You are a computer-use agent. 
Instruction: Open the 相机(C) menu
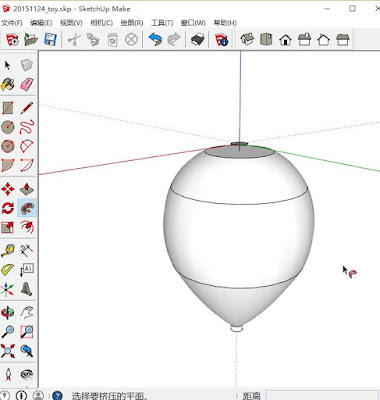102,23
